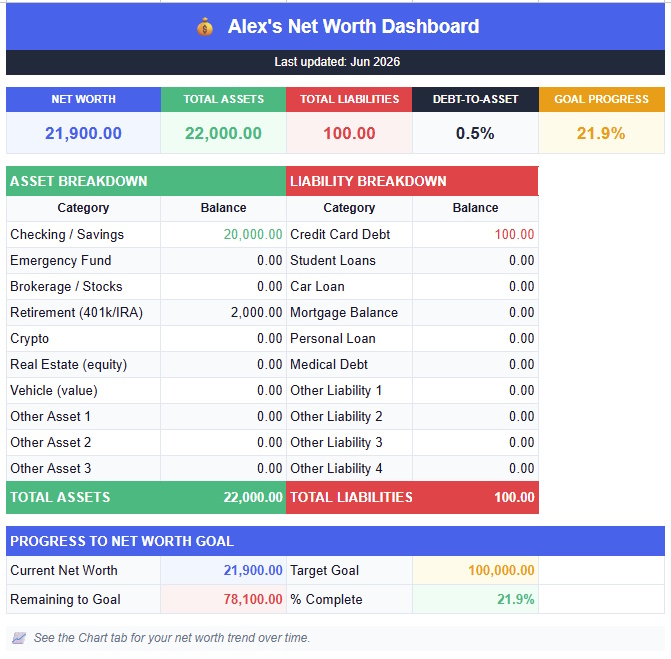
Task: Select the green 21.9% complete cell
Action: tap(475, 600)
